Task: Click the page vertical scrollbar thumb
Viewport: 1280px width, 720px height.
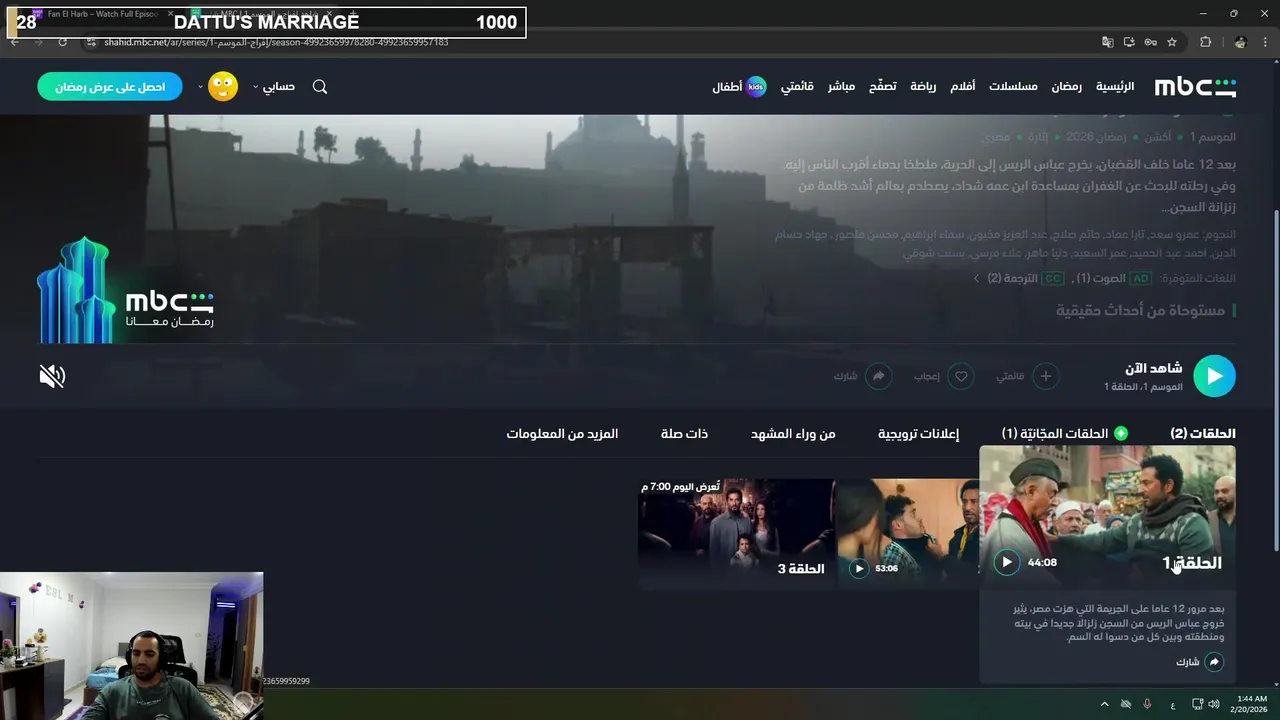Action: pyautogui.click(x=1275, y=380)
